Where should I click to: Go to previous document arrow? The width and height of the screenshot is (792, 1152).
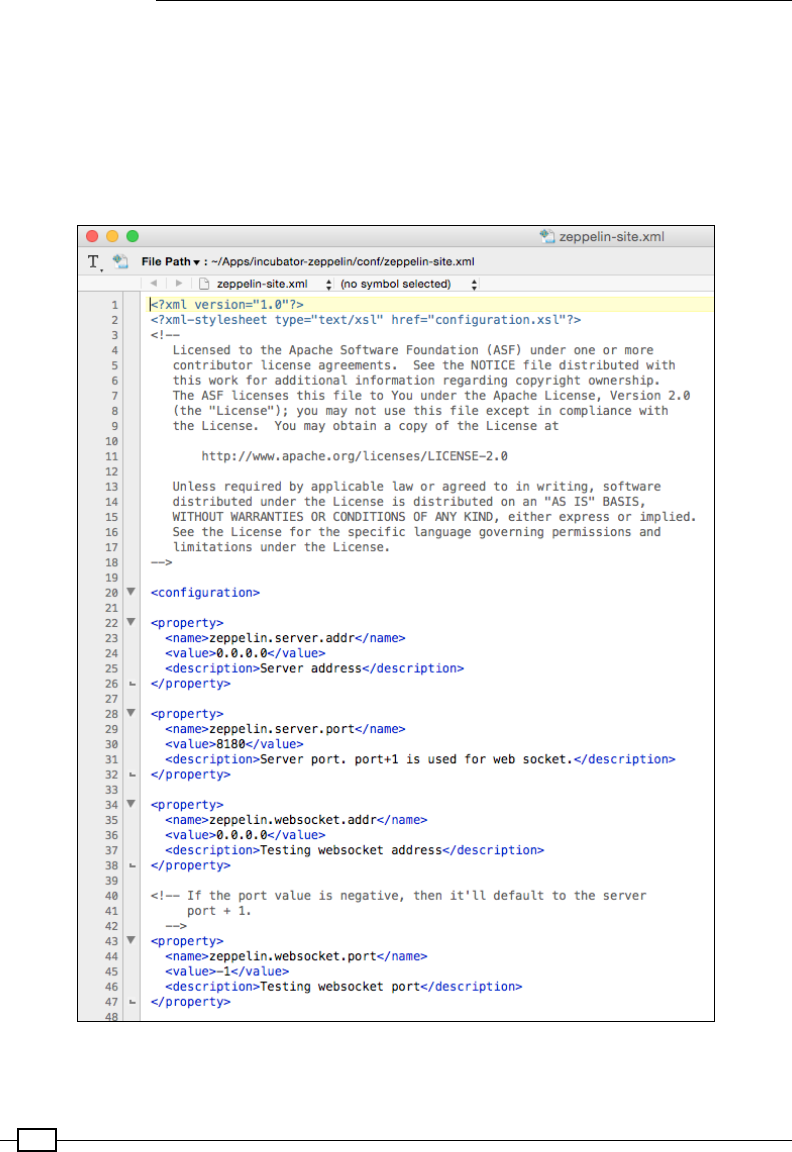154,283
